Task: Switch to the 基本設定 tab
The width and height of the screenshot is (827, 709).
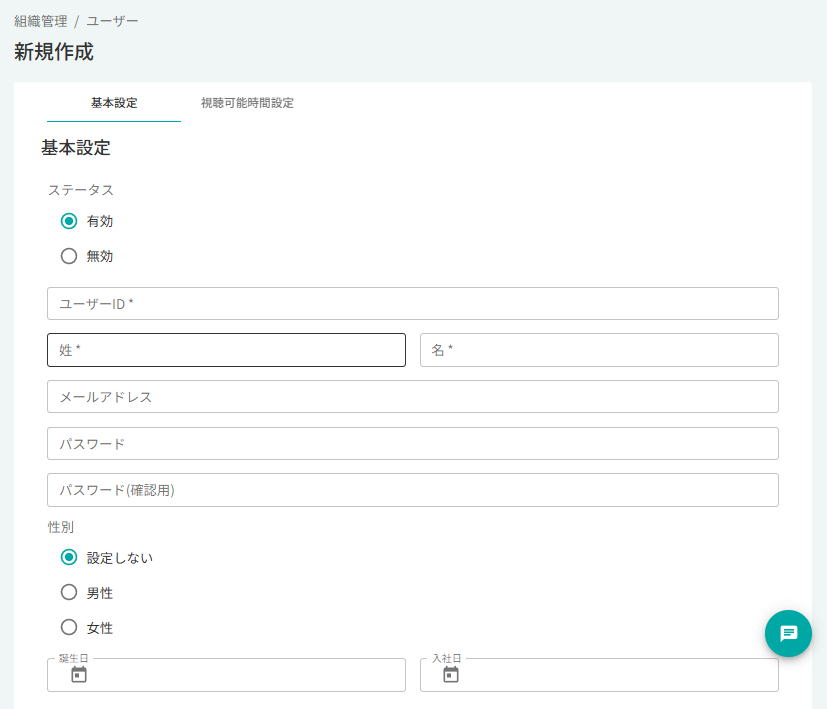Action: point(114,103)
